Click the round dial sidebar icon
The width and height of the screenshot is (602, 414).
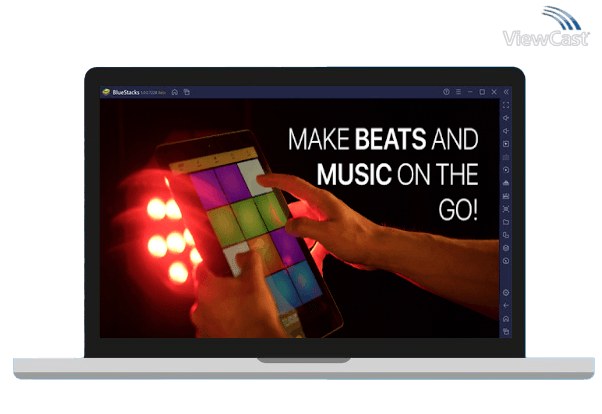(x=506, y=261)
